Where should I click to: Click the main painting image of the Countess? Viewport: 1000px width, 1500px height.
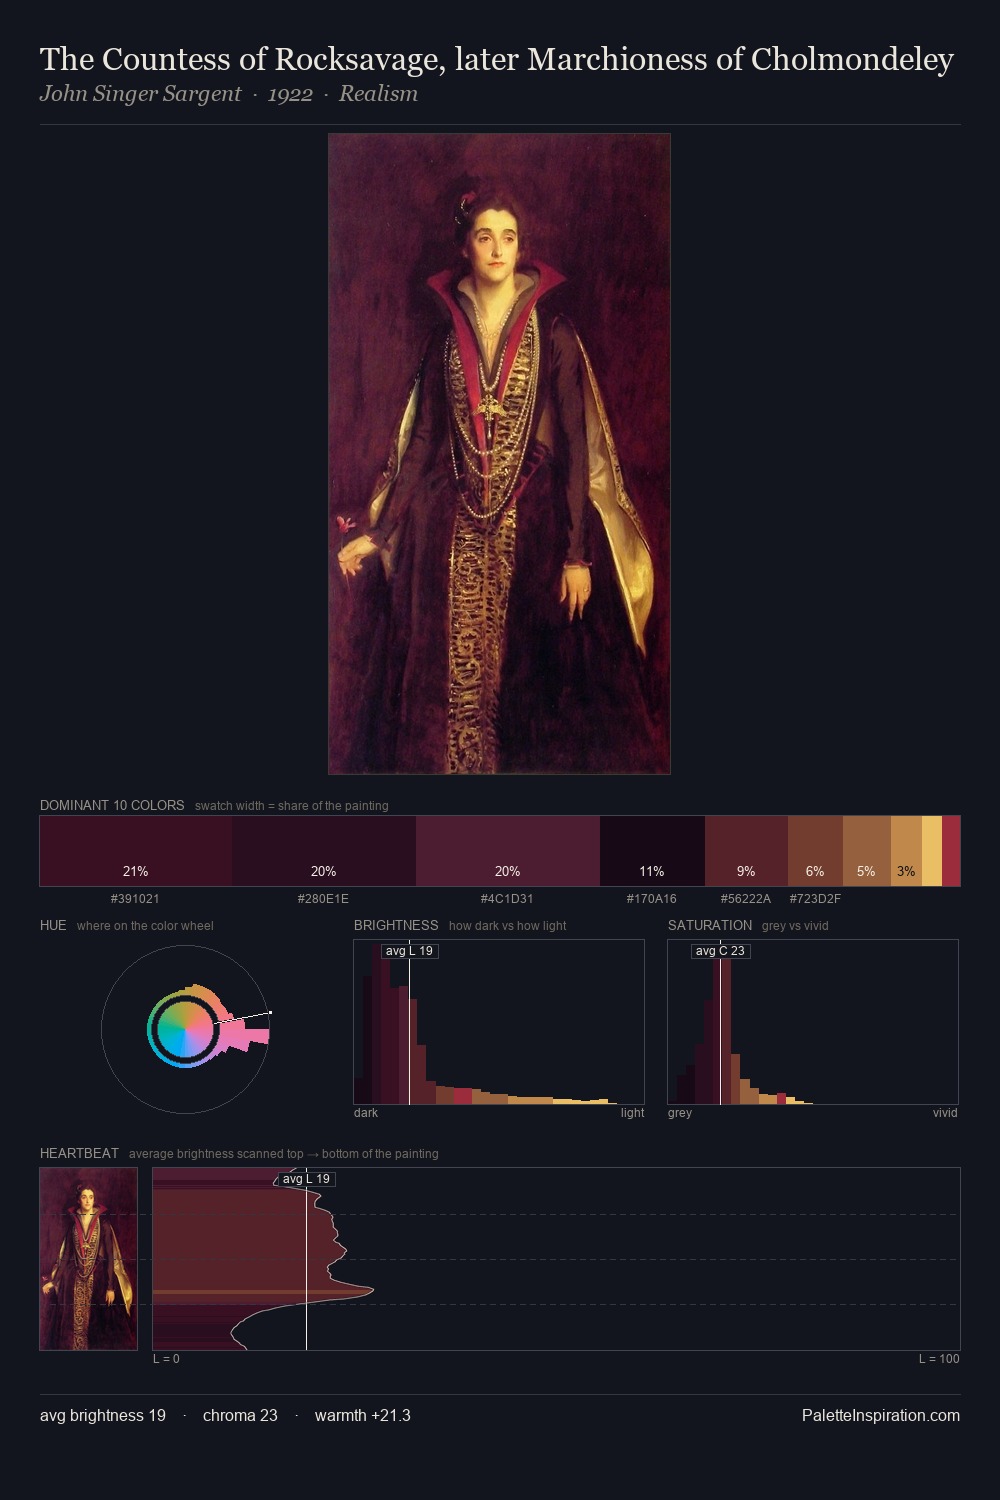point(499,454)
